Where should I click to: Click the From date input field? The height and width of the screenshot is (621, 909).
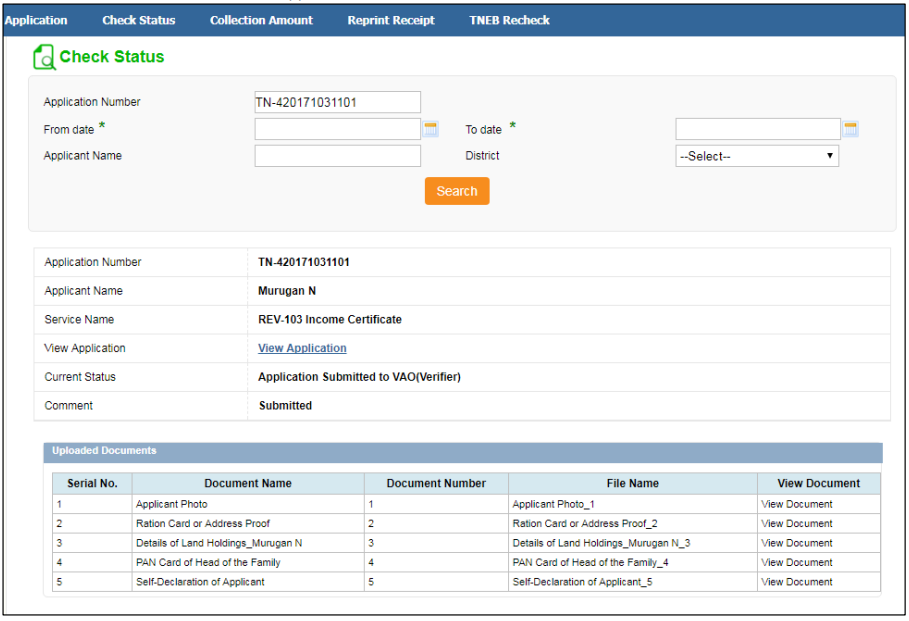[x=337, y=129]
